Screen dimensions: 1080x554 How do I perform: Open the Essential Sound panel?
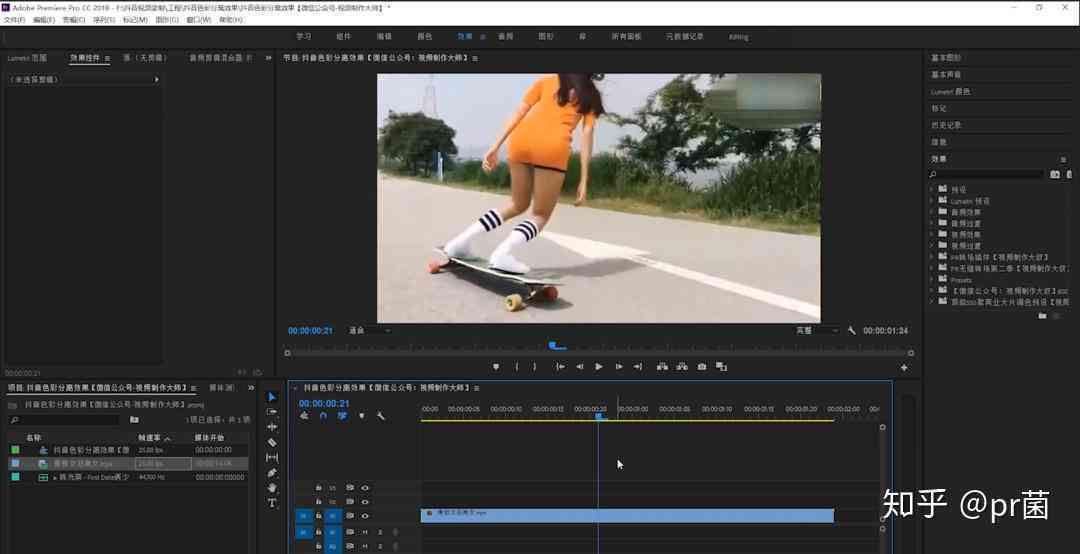pyautogui.click(x=946, y=74)
